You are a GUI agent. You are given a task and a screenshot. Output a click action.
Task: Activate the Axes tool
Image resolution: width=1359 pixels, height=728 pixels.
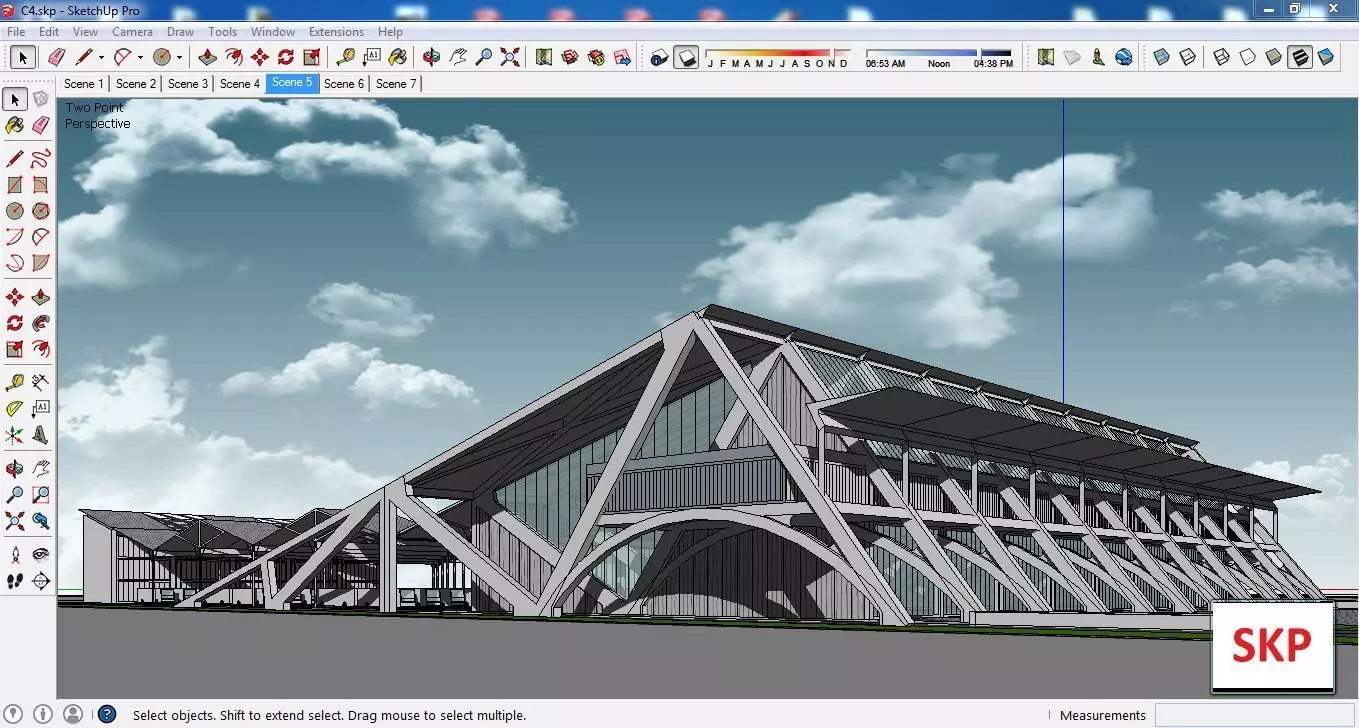tap(15, 435)
